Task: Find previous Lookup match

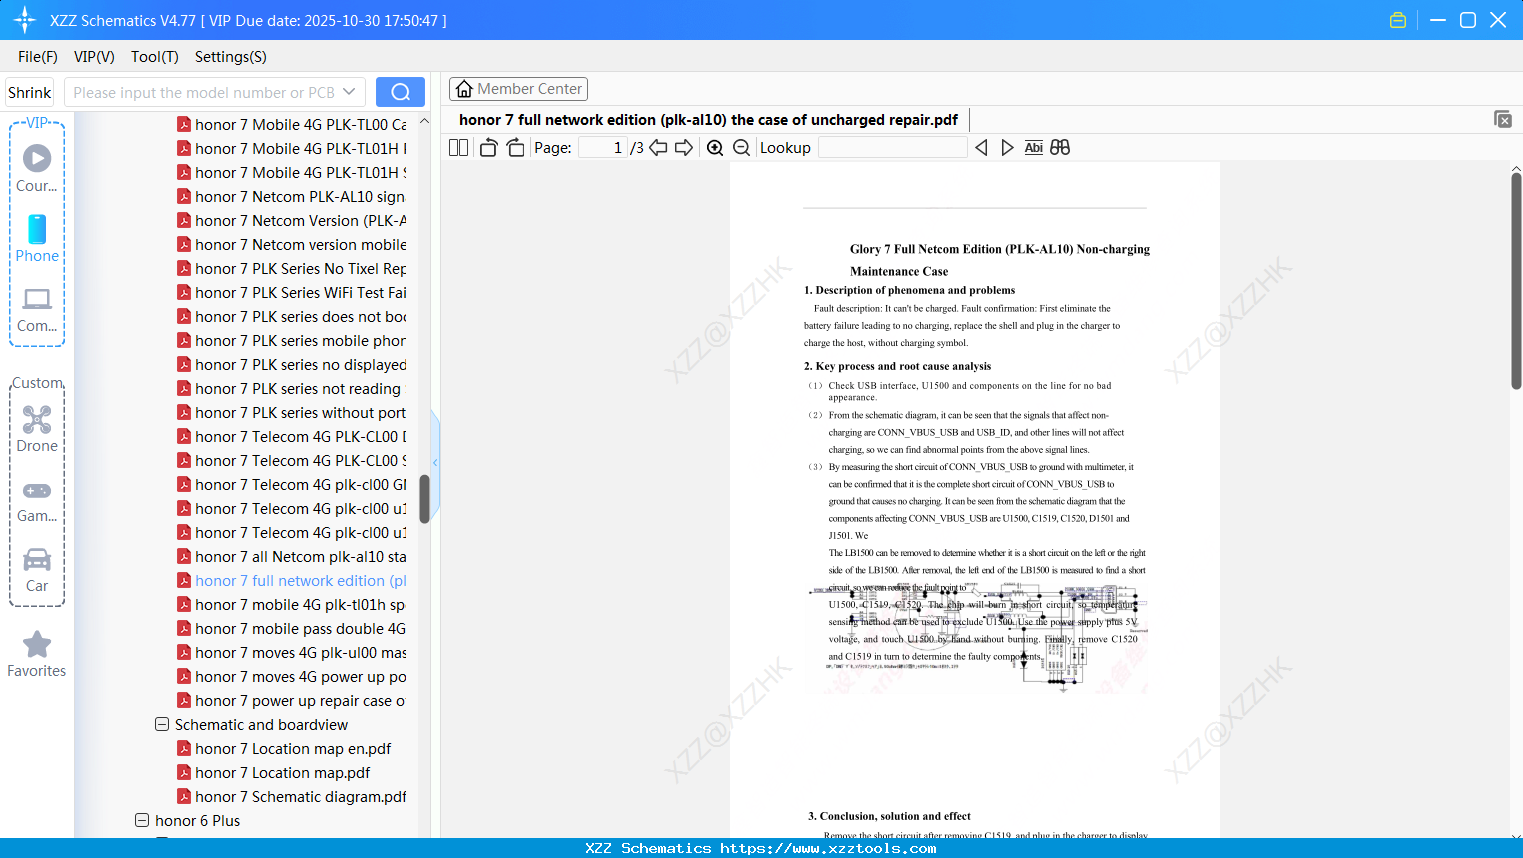Action: (981, 147)
